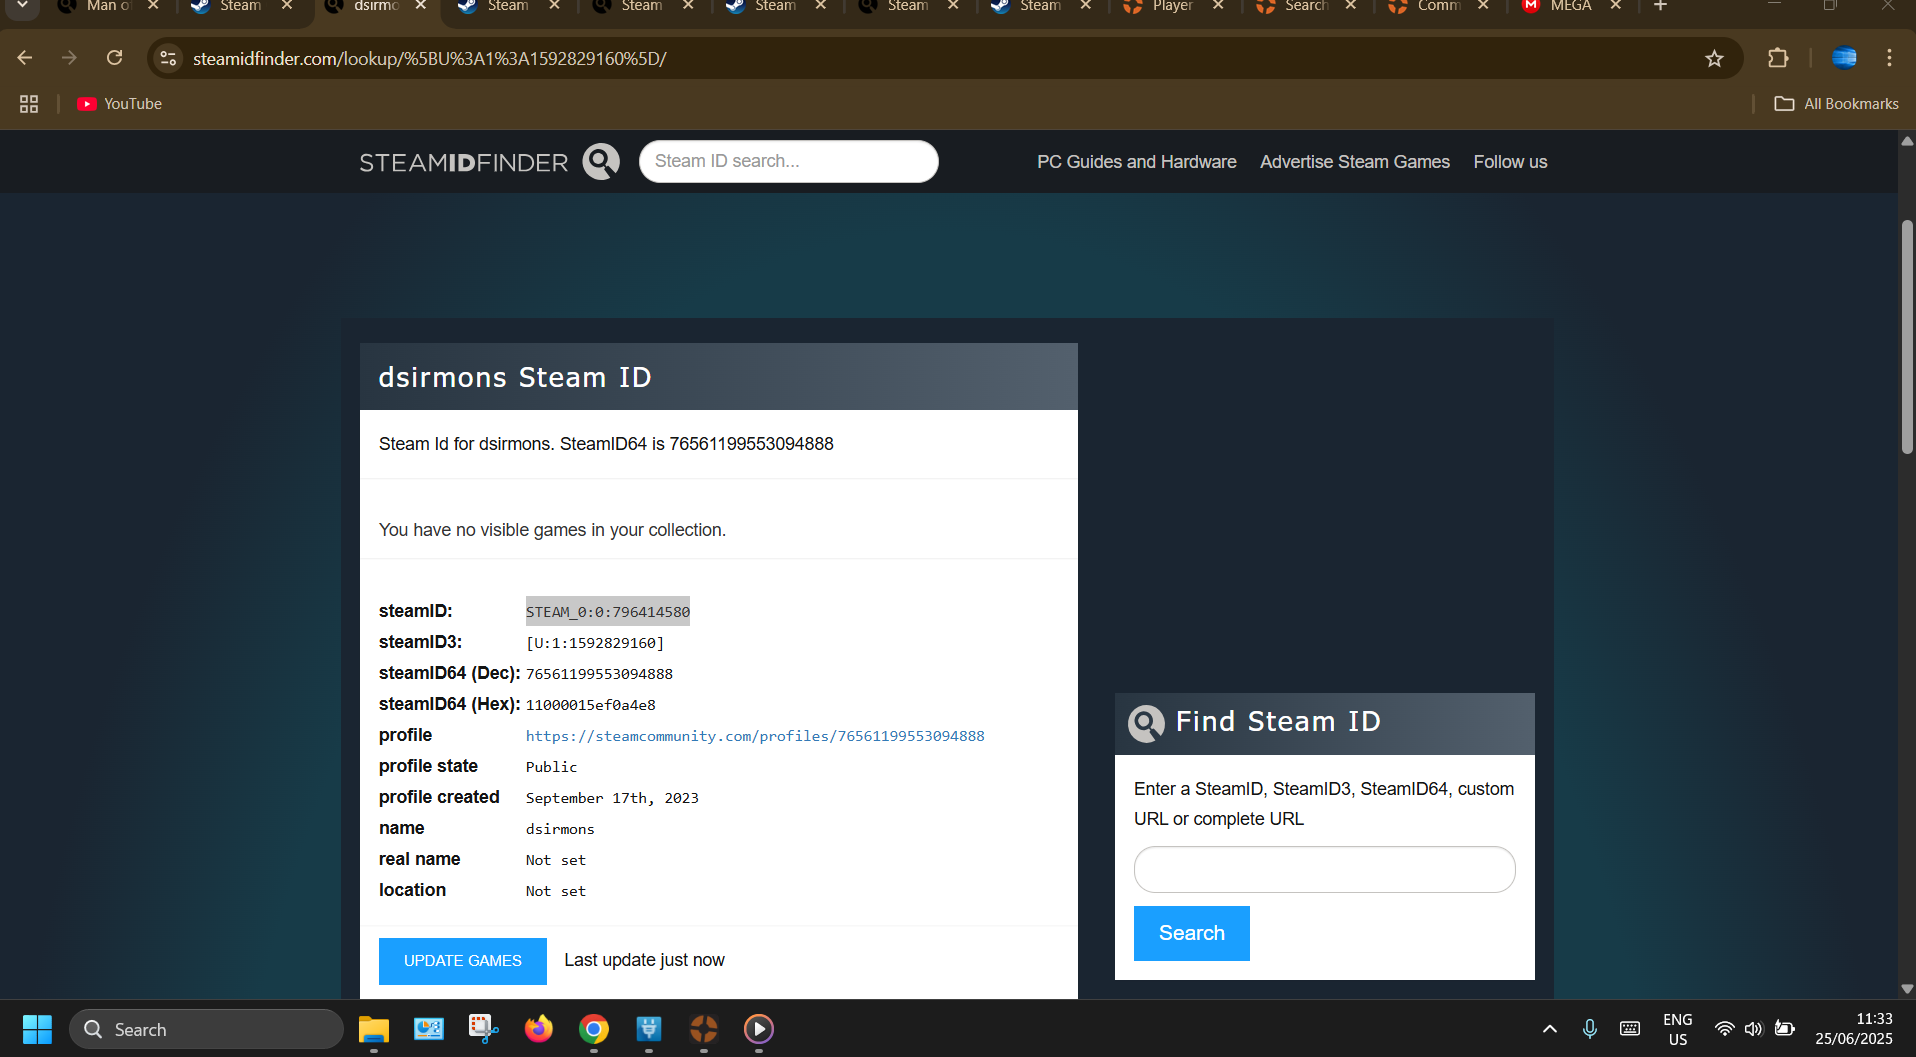This screenshot has width=1916, height=1057.
Task: Open the YouTube bookmark
Action: point(119,104)
